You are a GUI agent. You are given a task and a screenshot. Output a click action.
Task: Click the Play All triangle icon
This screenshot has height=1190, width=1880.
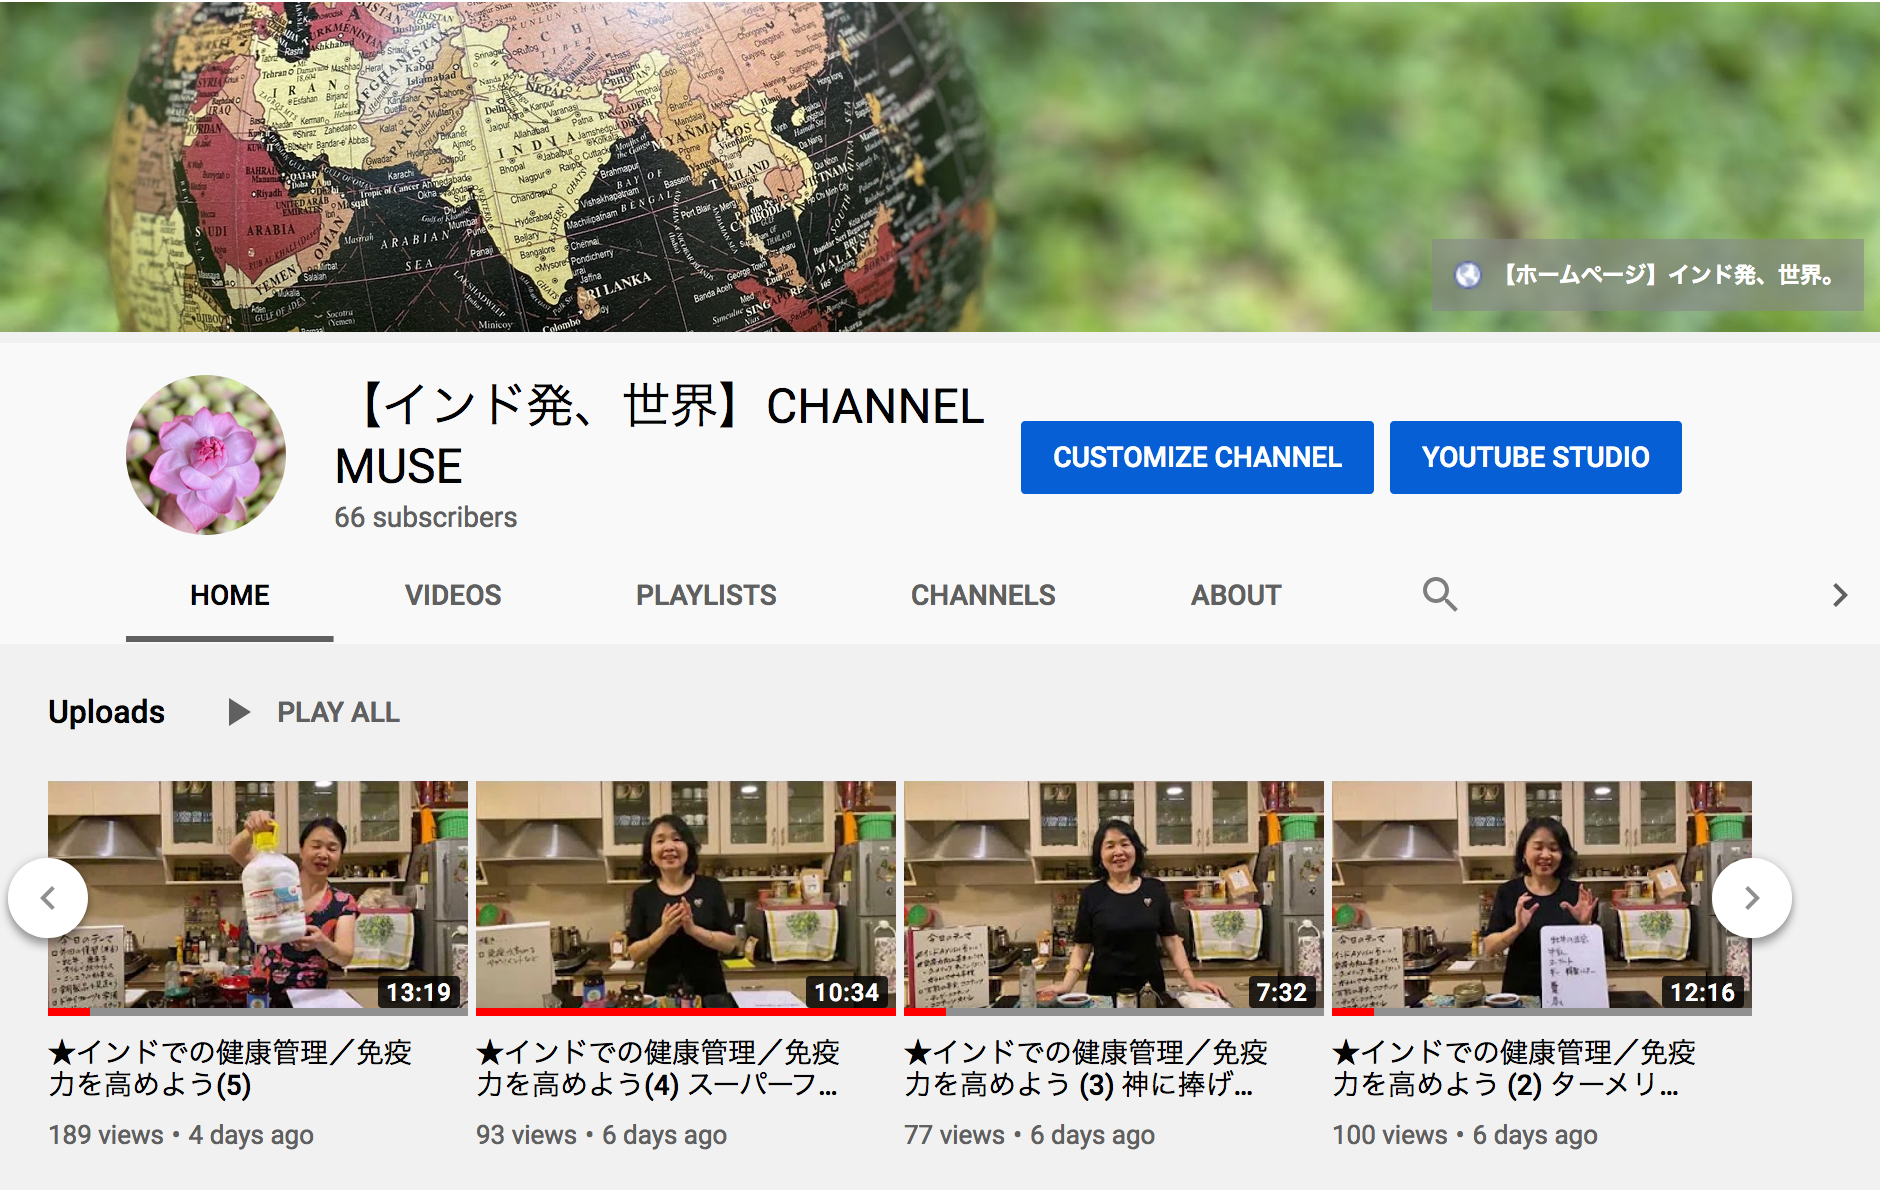coord(238,712)
